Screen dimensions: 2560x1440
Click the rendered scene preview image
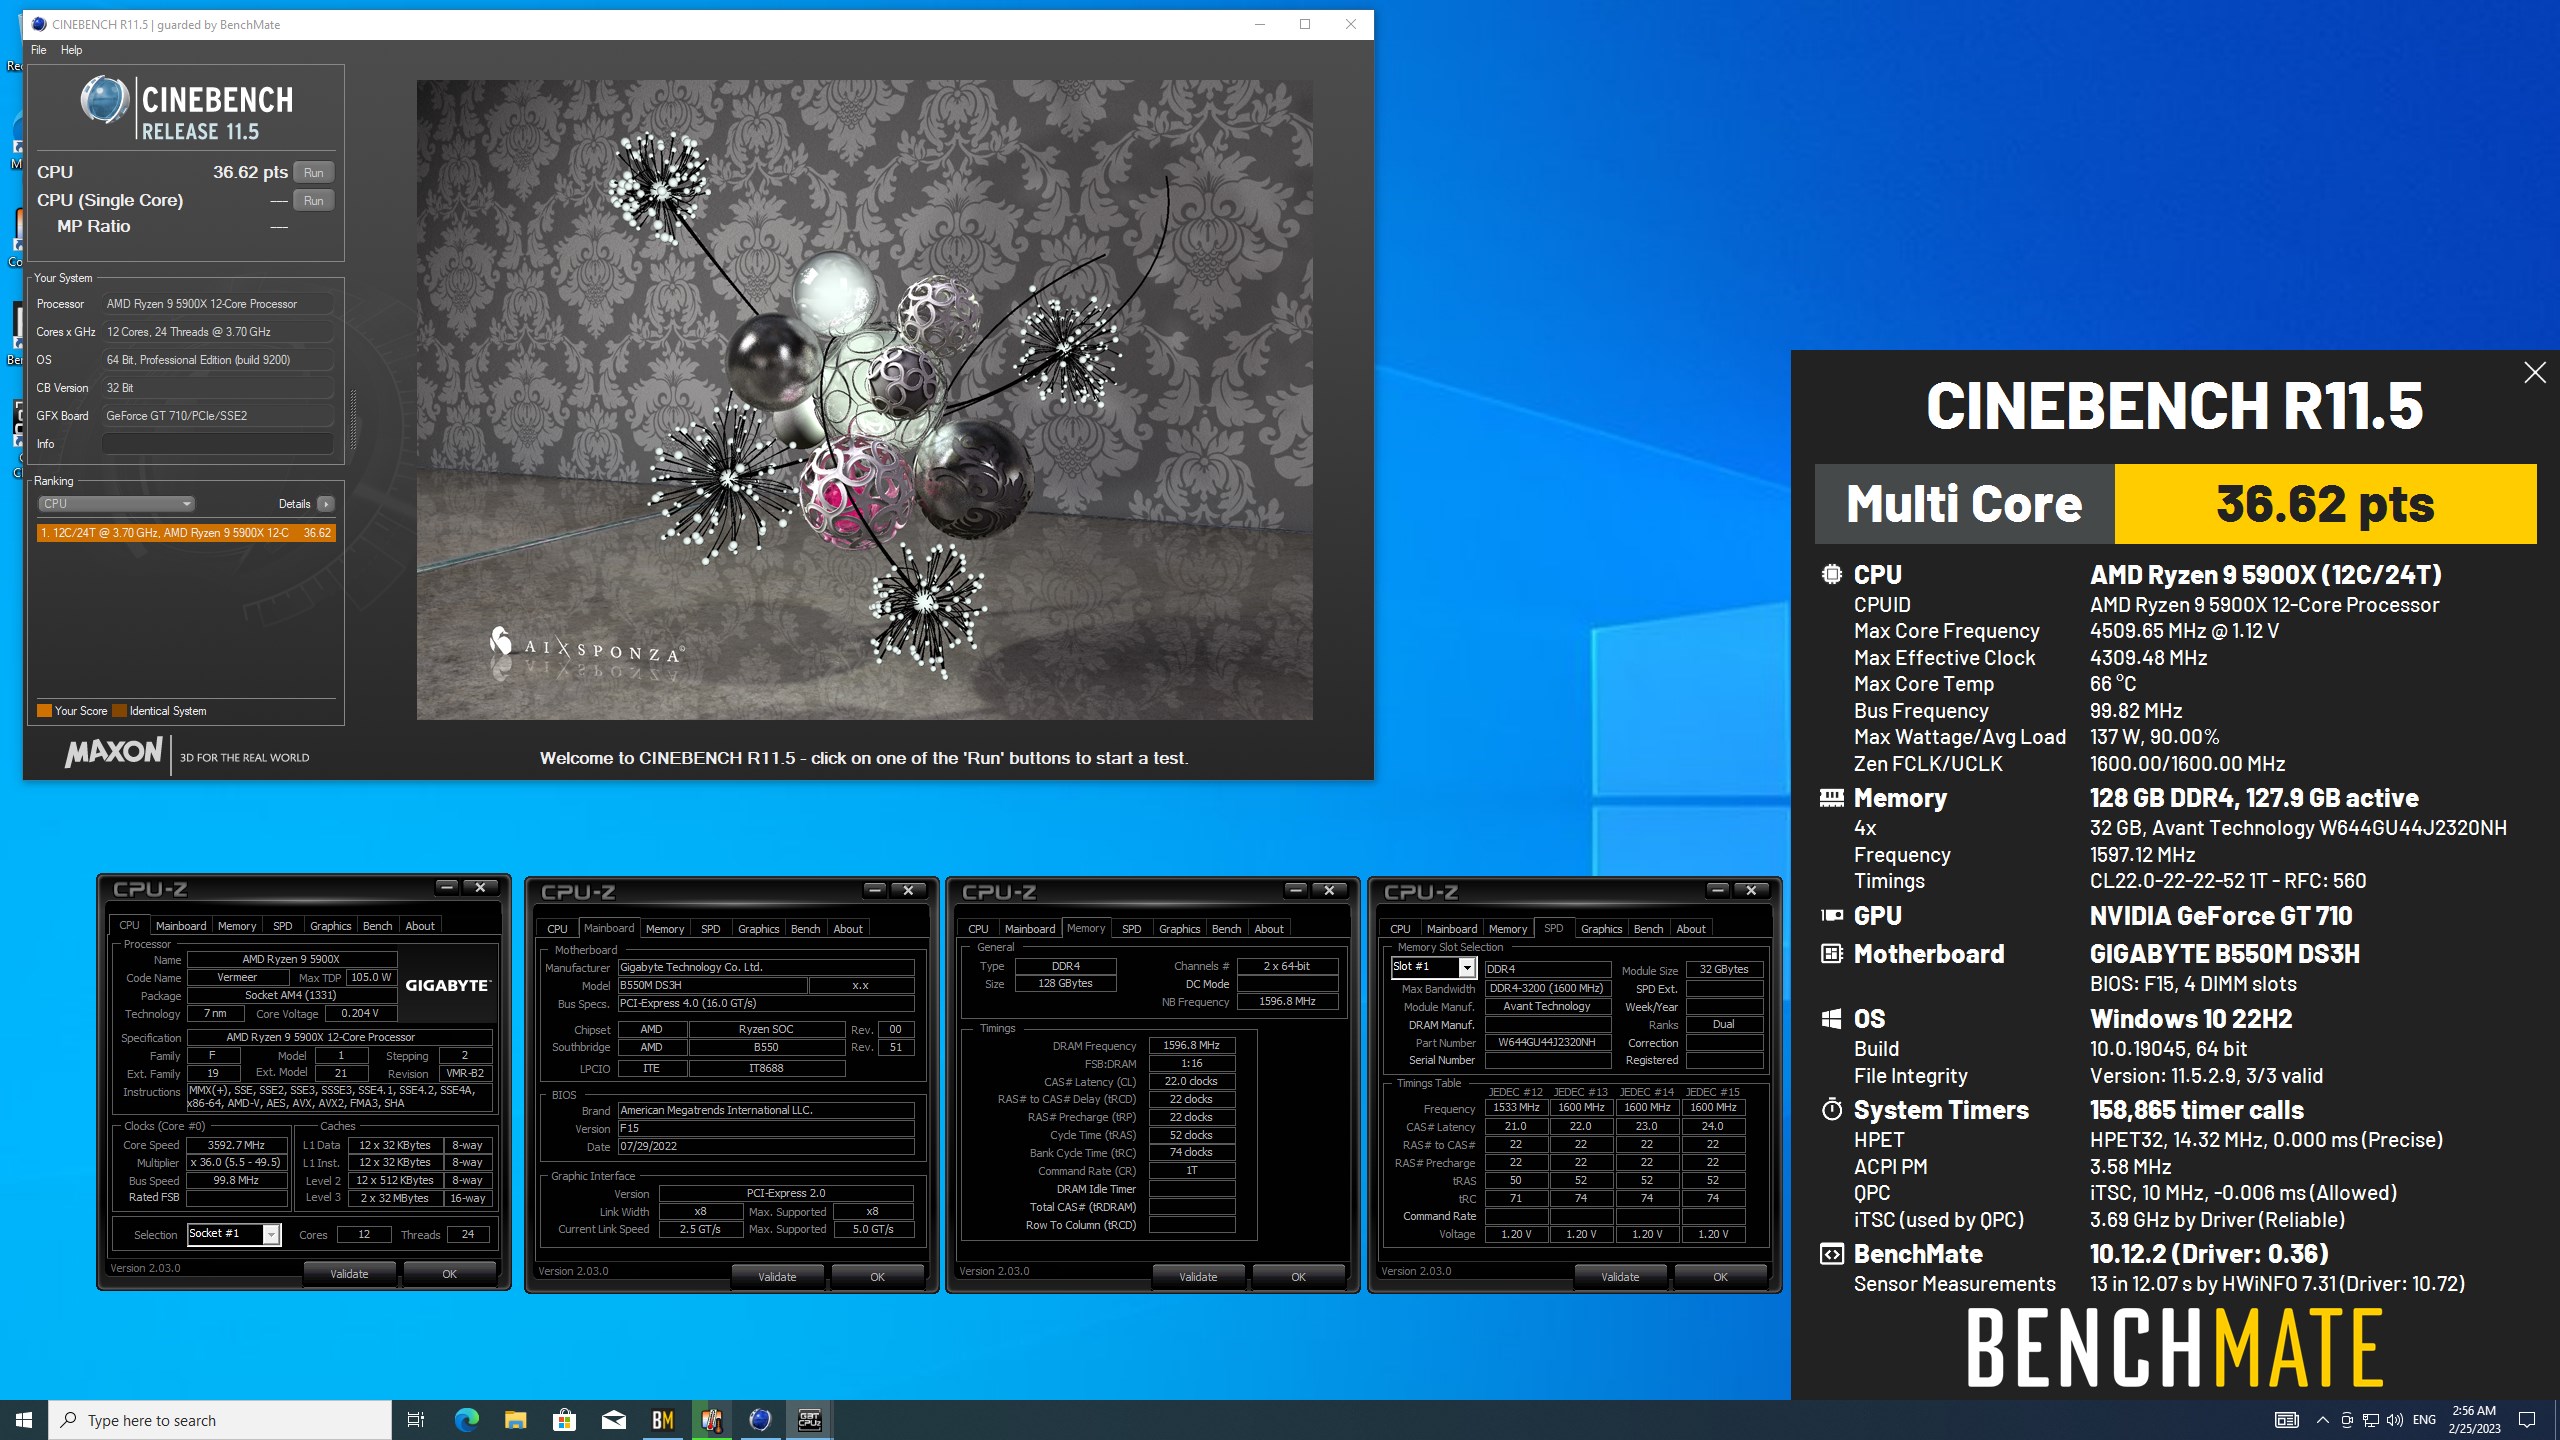click(x=865, y=400)
